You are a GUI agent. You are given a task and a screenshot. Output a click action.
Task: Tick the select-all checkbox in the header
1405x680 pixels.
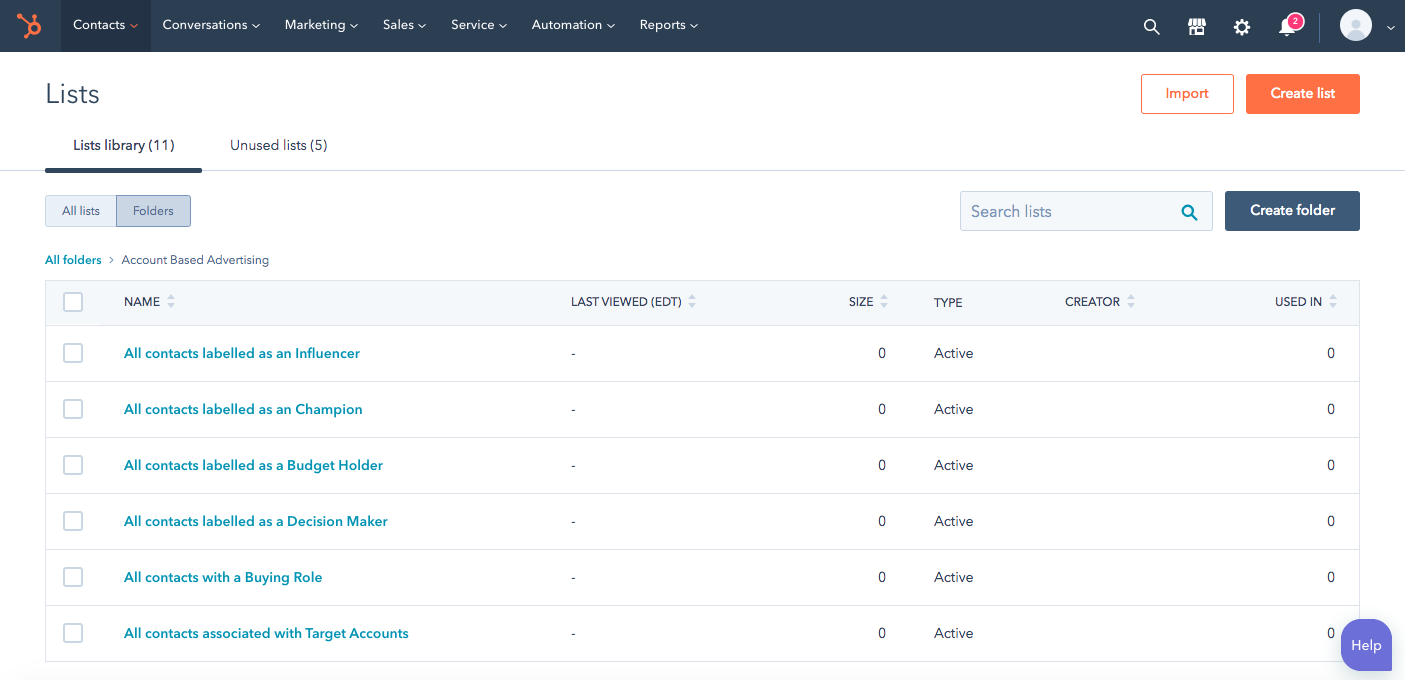coord(73,302)
